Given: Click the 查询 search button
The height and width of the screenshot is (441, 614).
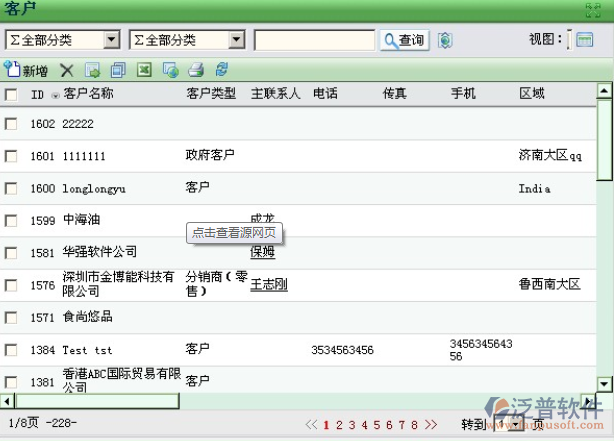Looking at the screenshot, I should 405,40.
